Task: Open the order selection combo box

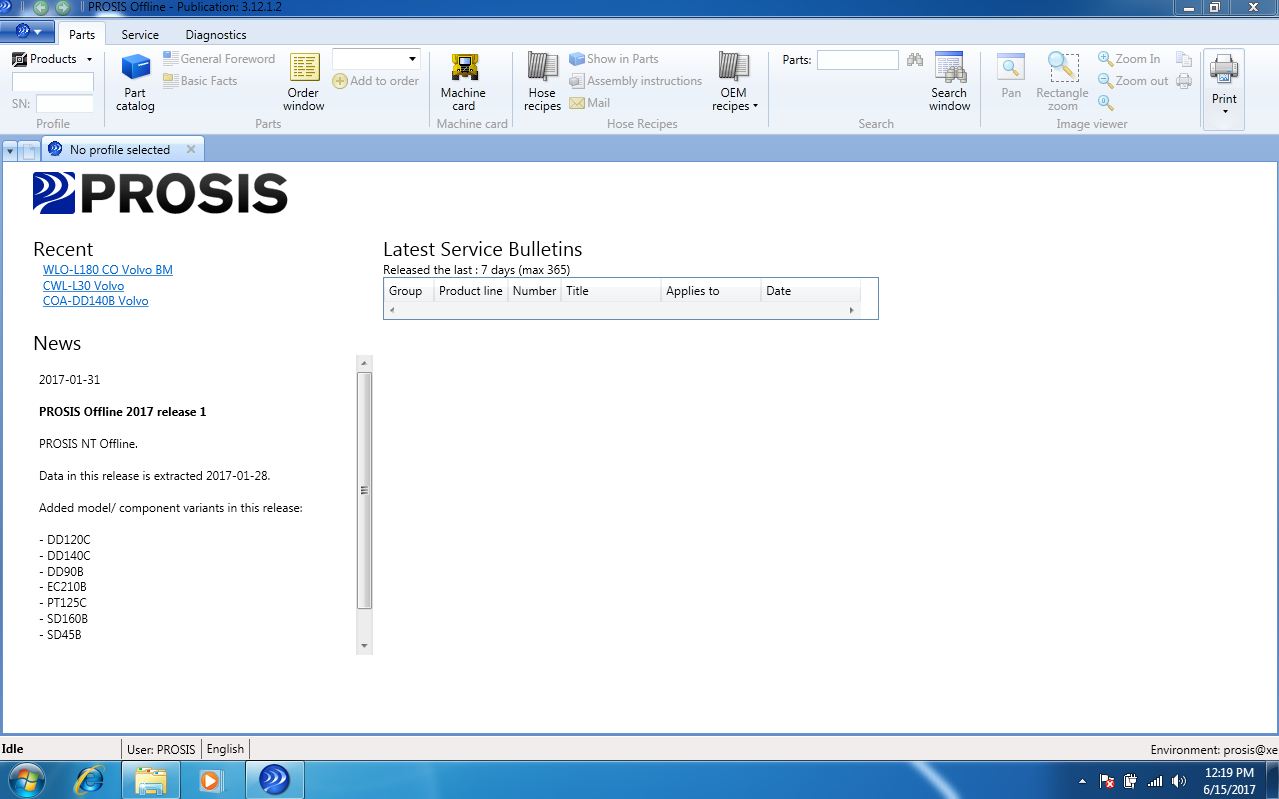Action: [x=376, y=59]
